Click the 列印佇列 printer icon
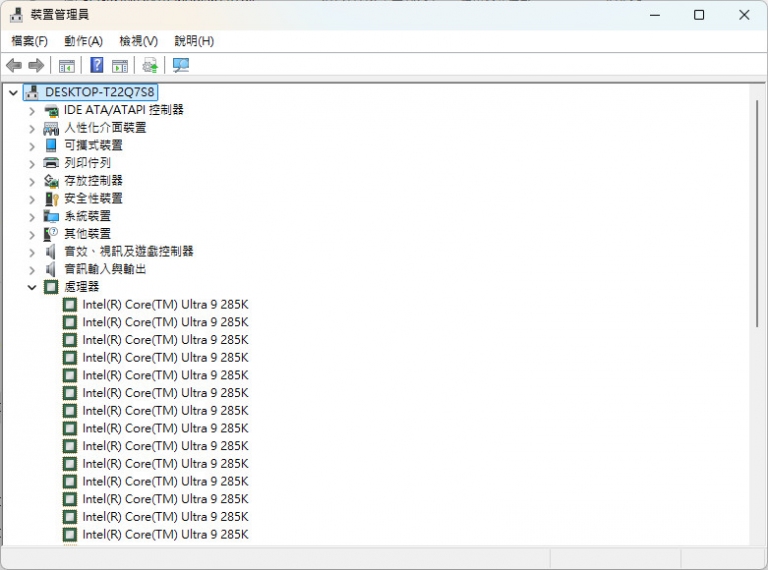 point(51,163)
